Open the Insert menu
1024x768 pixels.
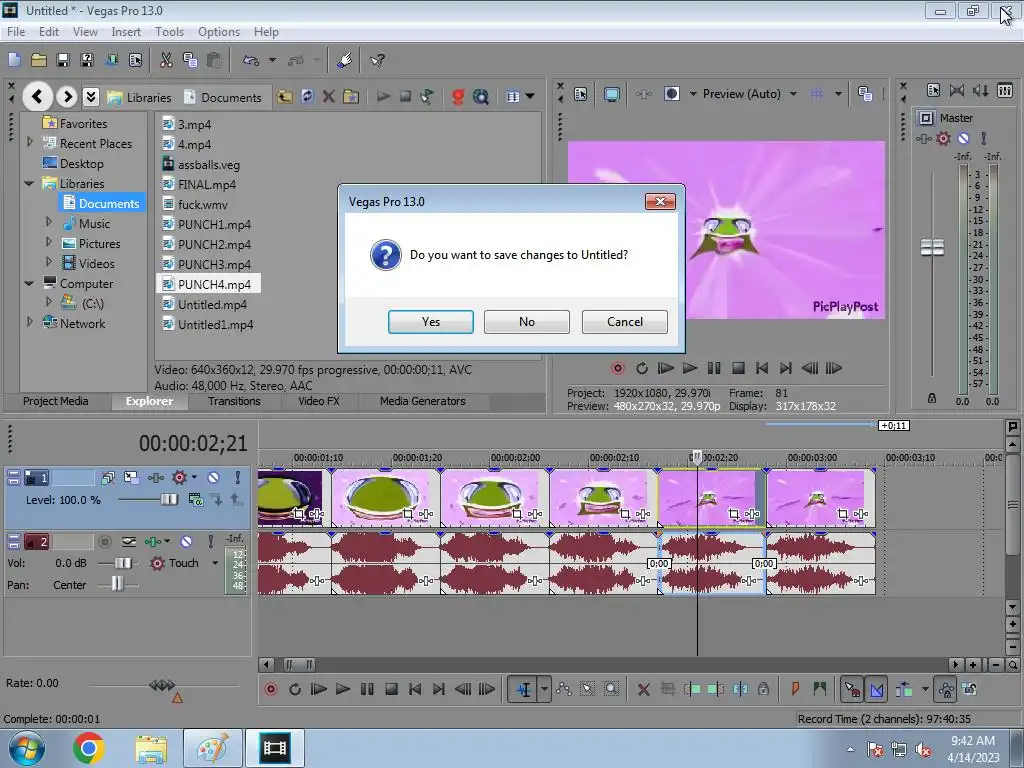coord(125,31)
